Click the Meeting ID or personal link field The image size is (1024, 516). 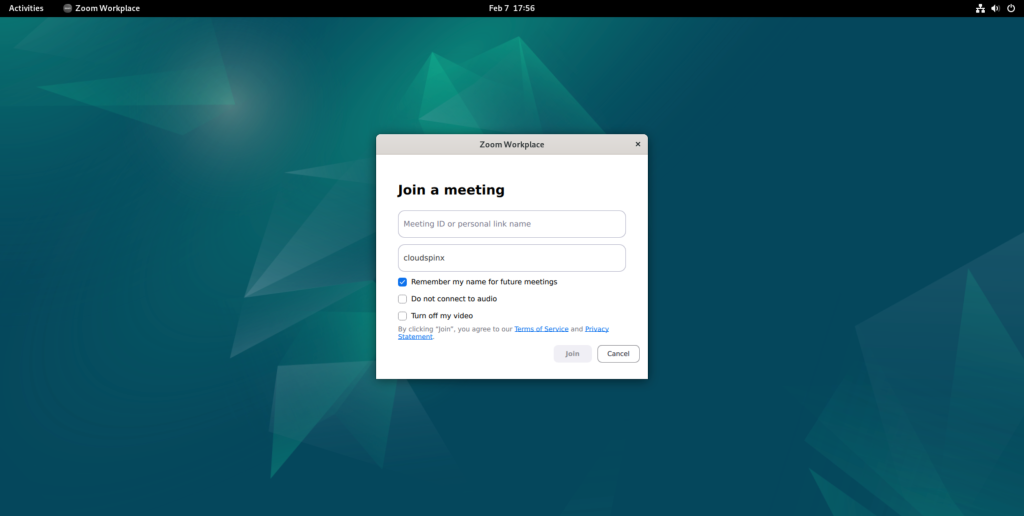[511, 224]
